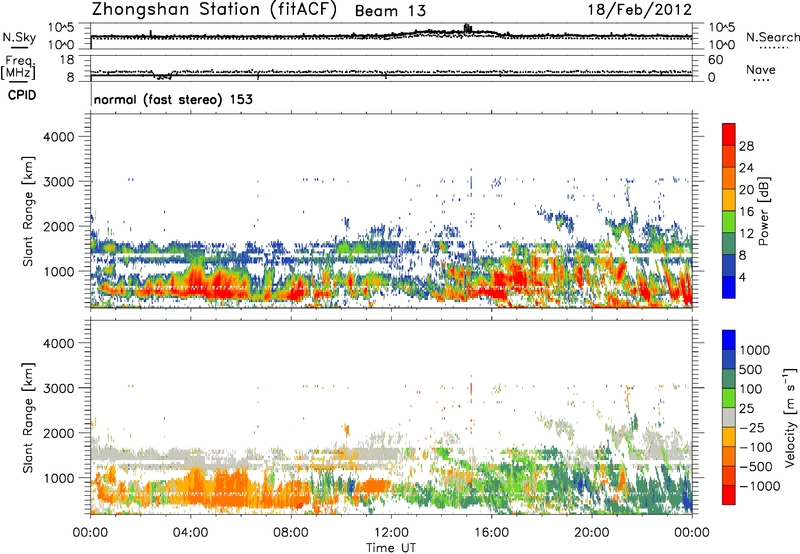The height and width of the screenshot is (554, 800).
Task: Click the noise spike near 15:00 in sky-noise panel
Action: (x=467, y=28)
